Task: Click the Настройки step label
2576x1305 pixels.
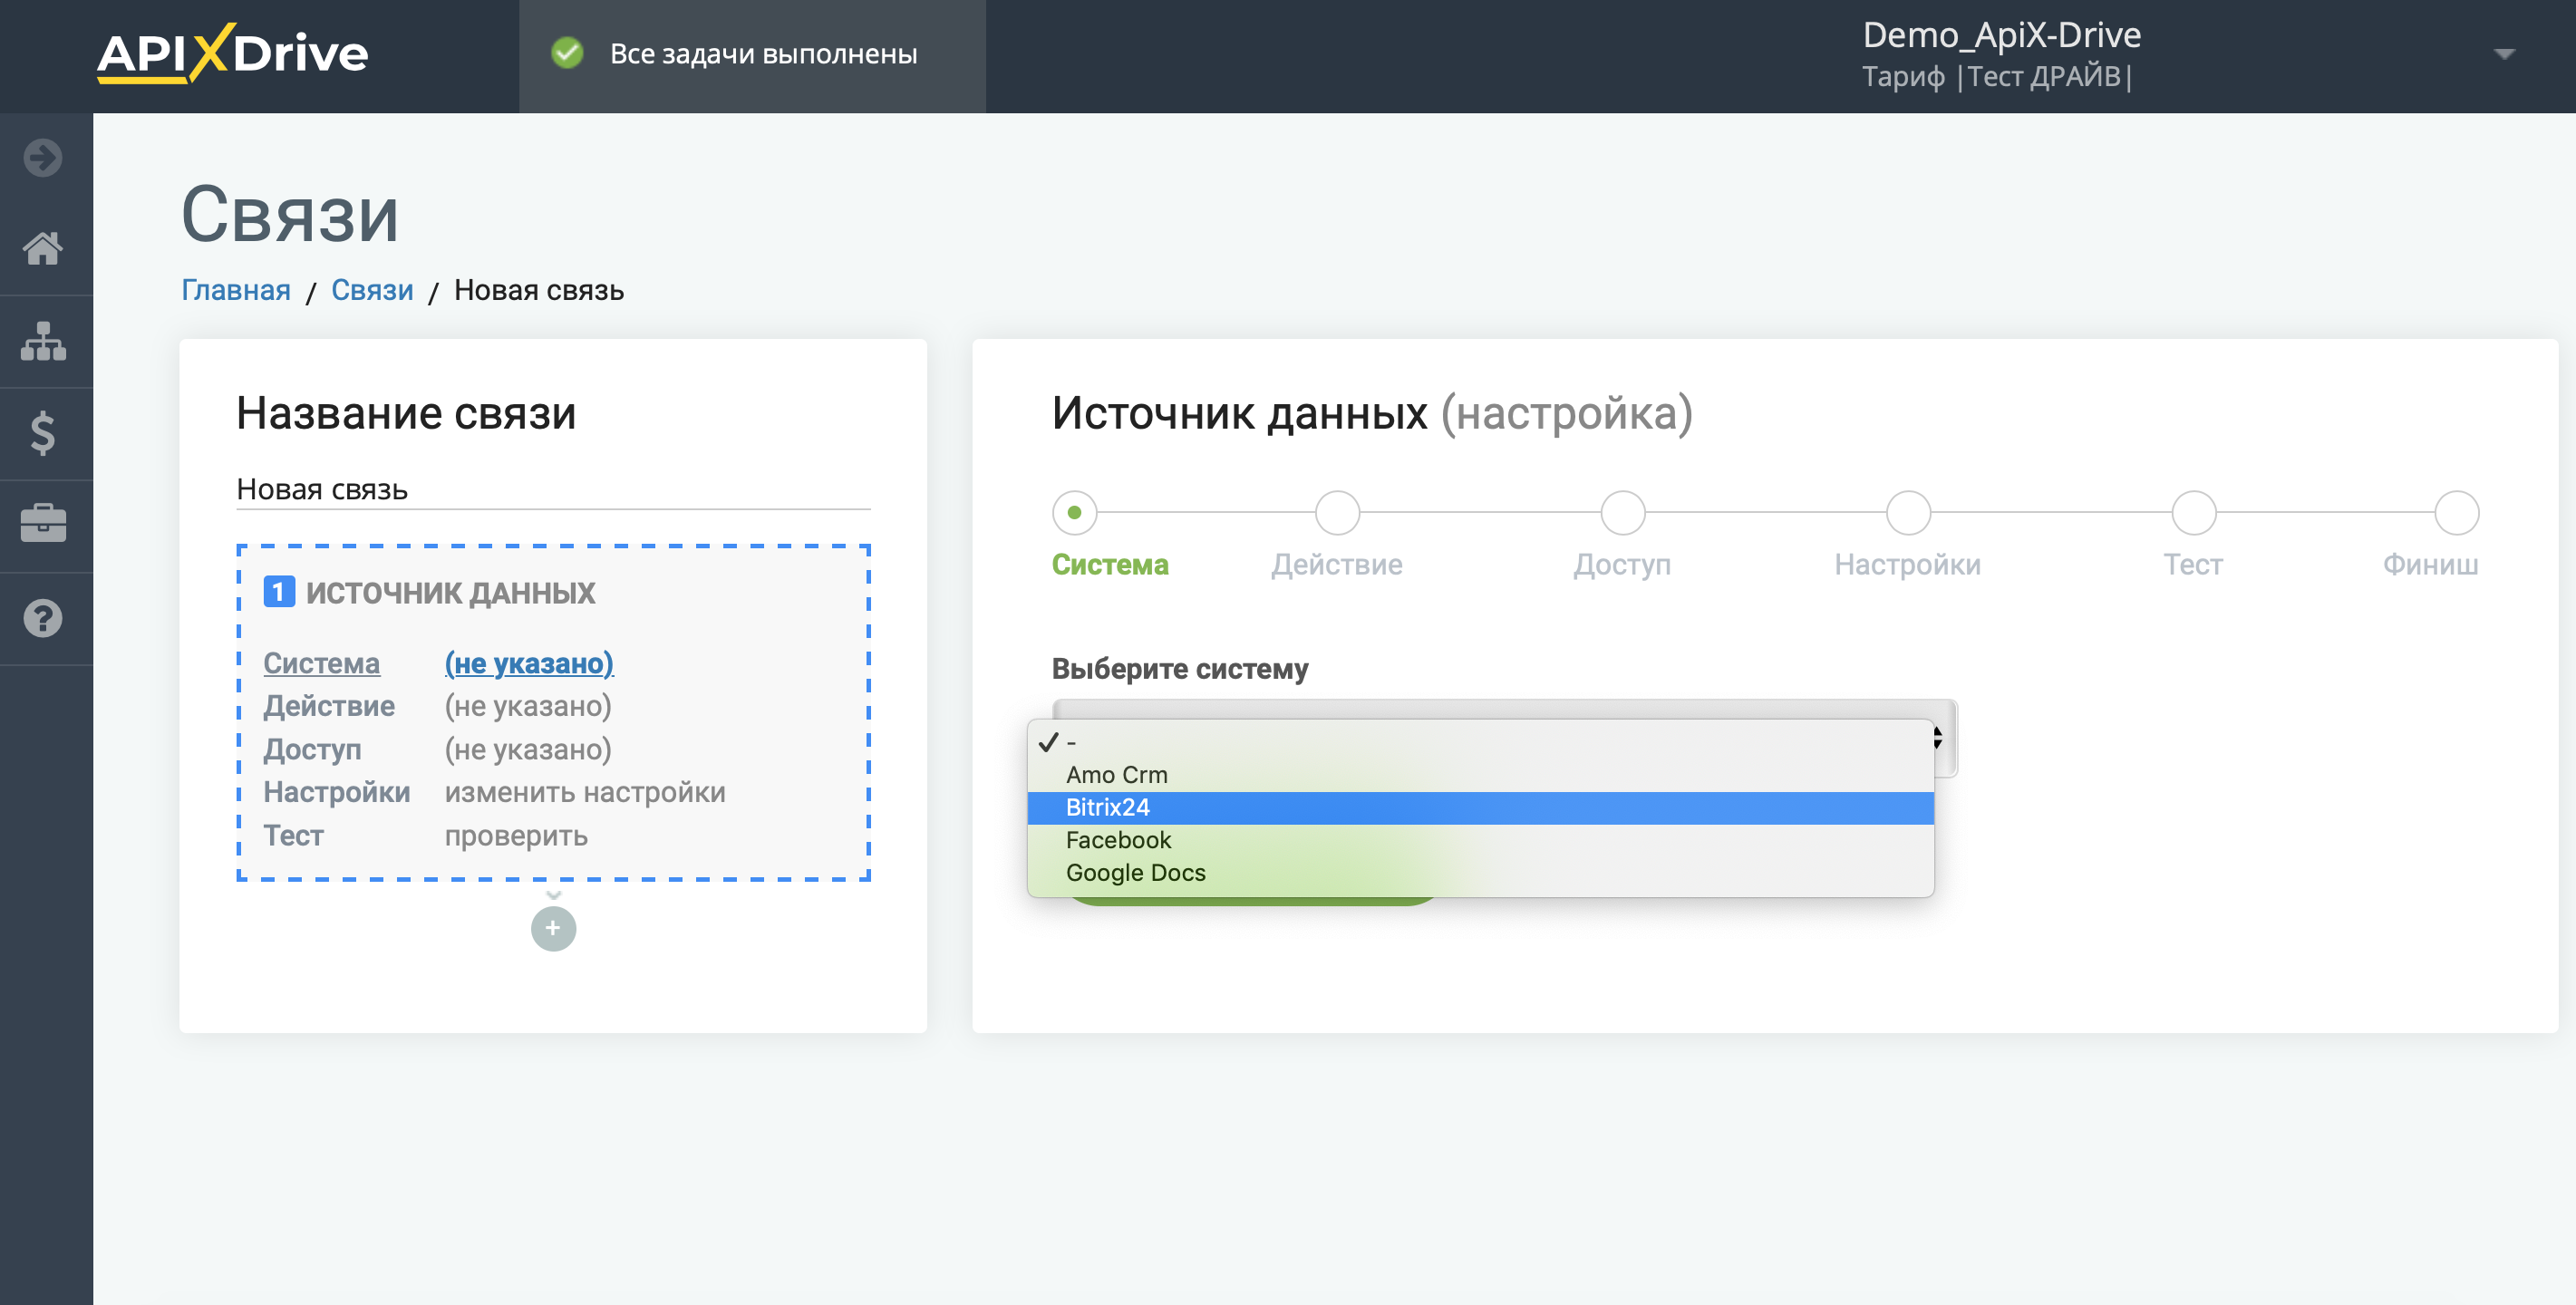Action: 1907,565
